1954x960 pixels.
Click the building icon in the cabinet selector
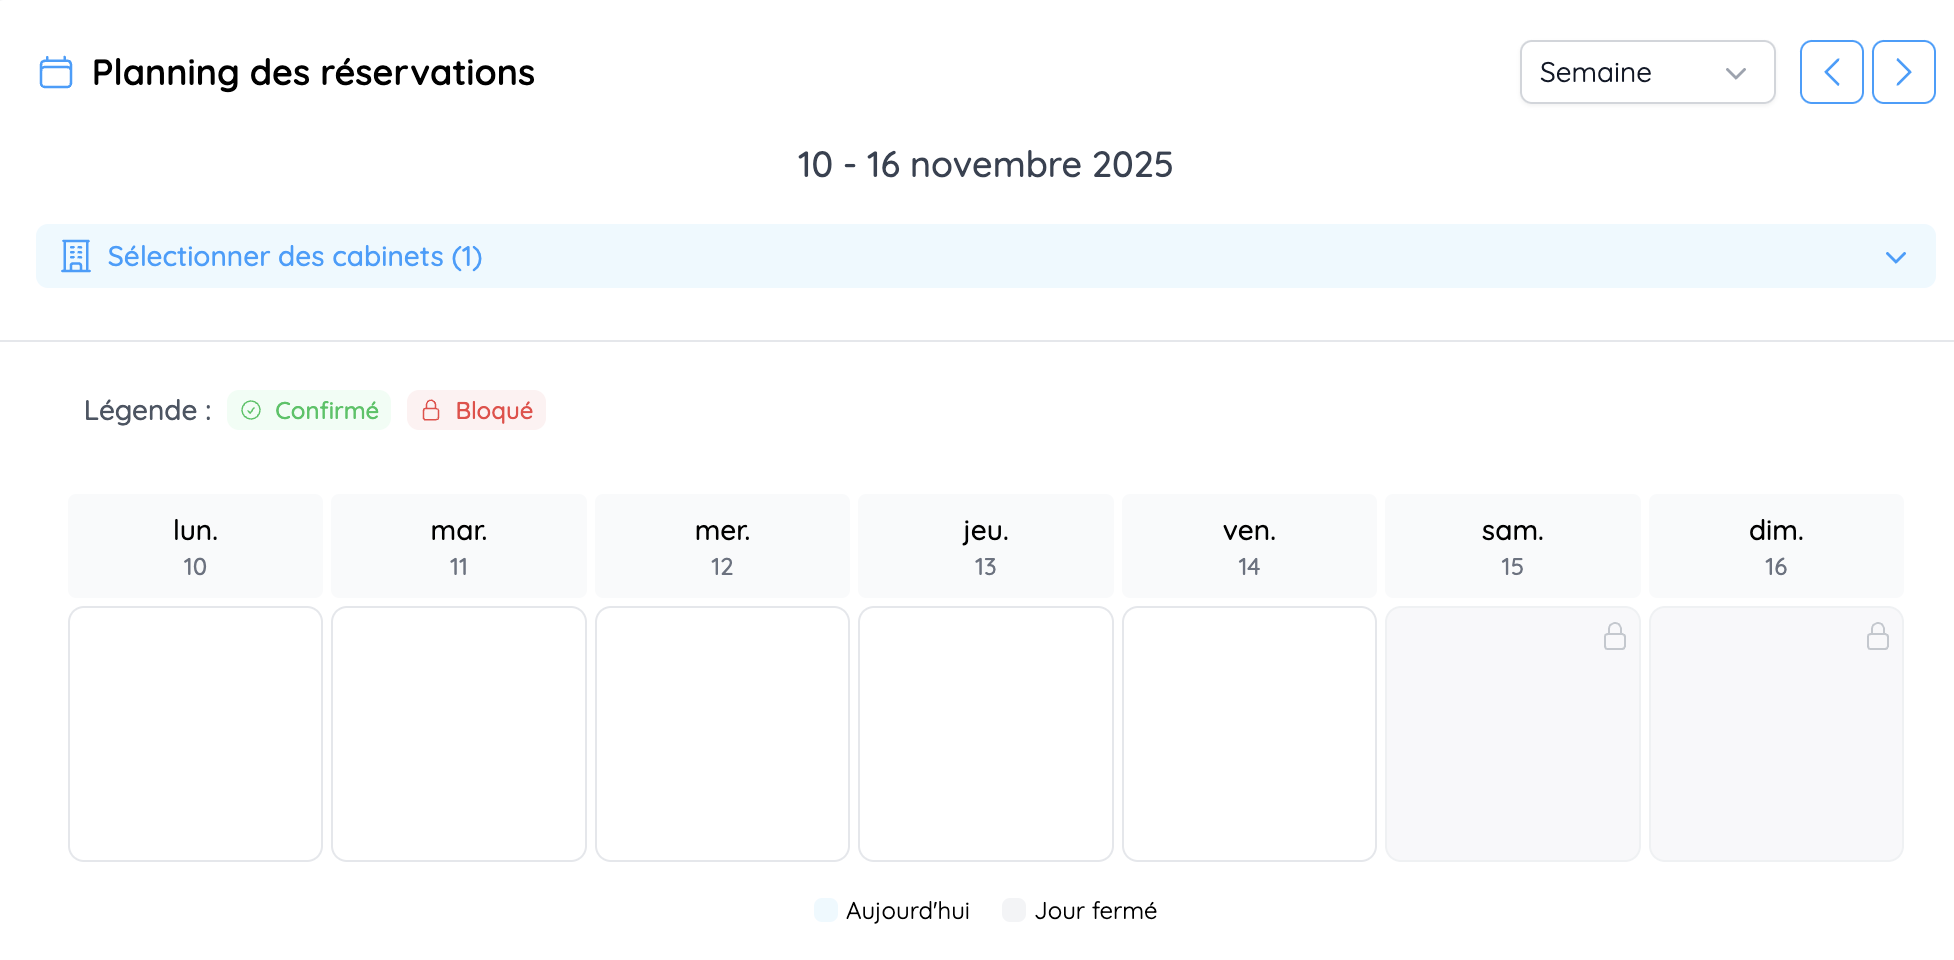(x=75, y=256)
